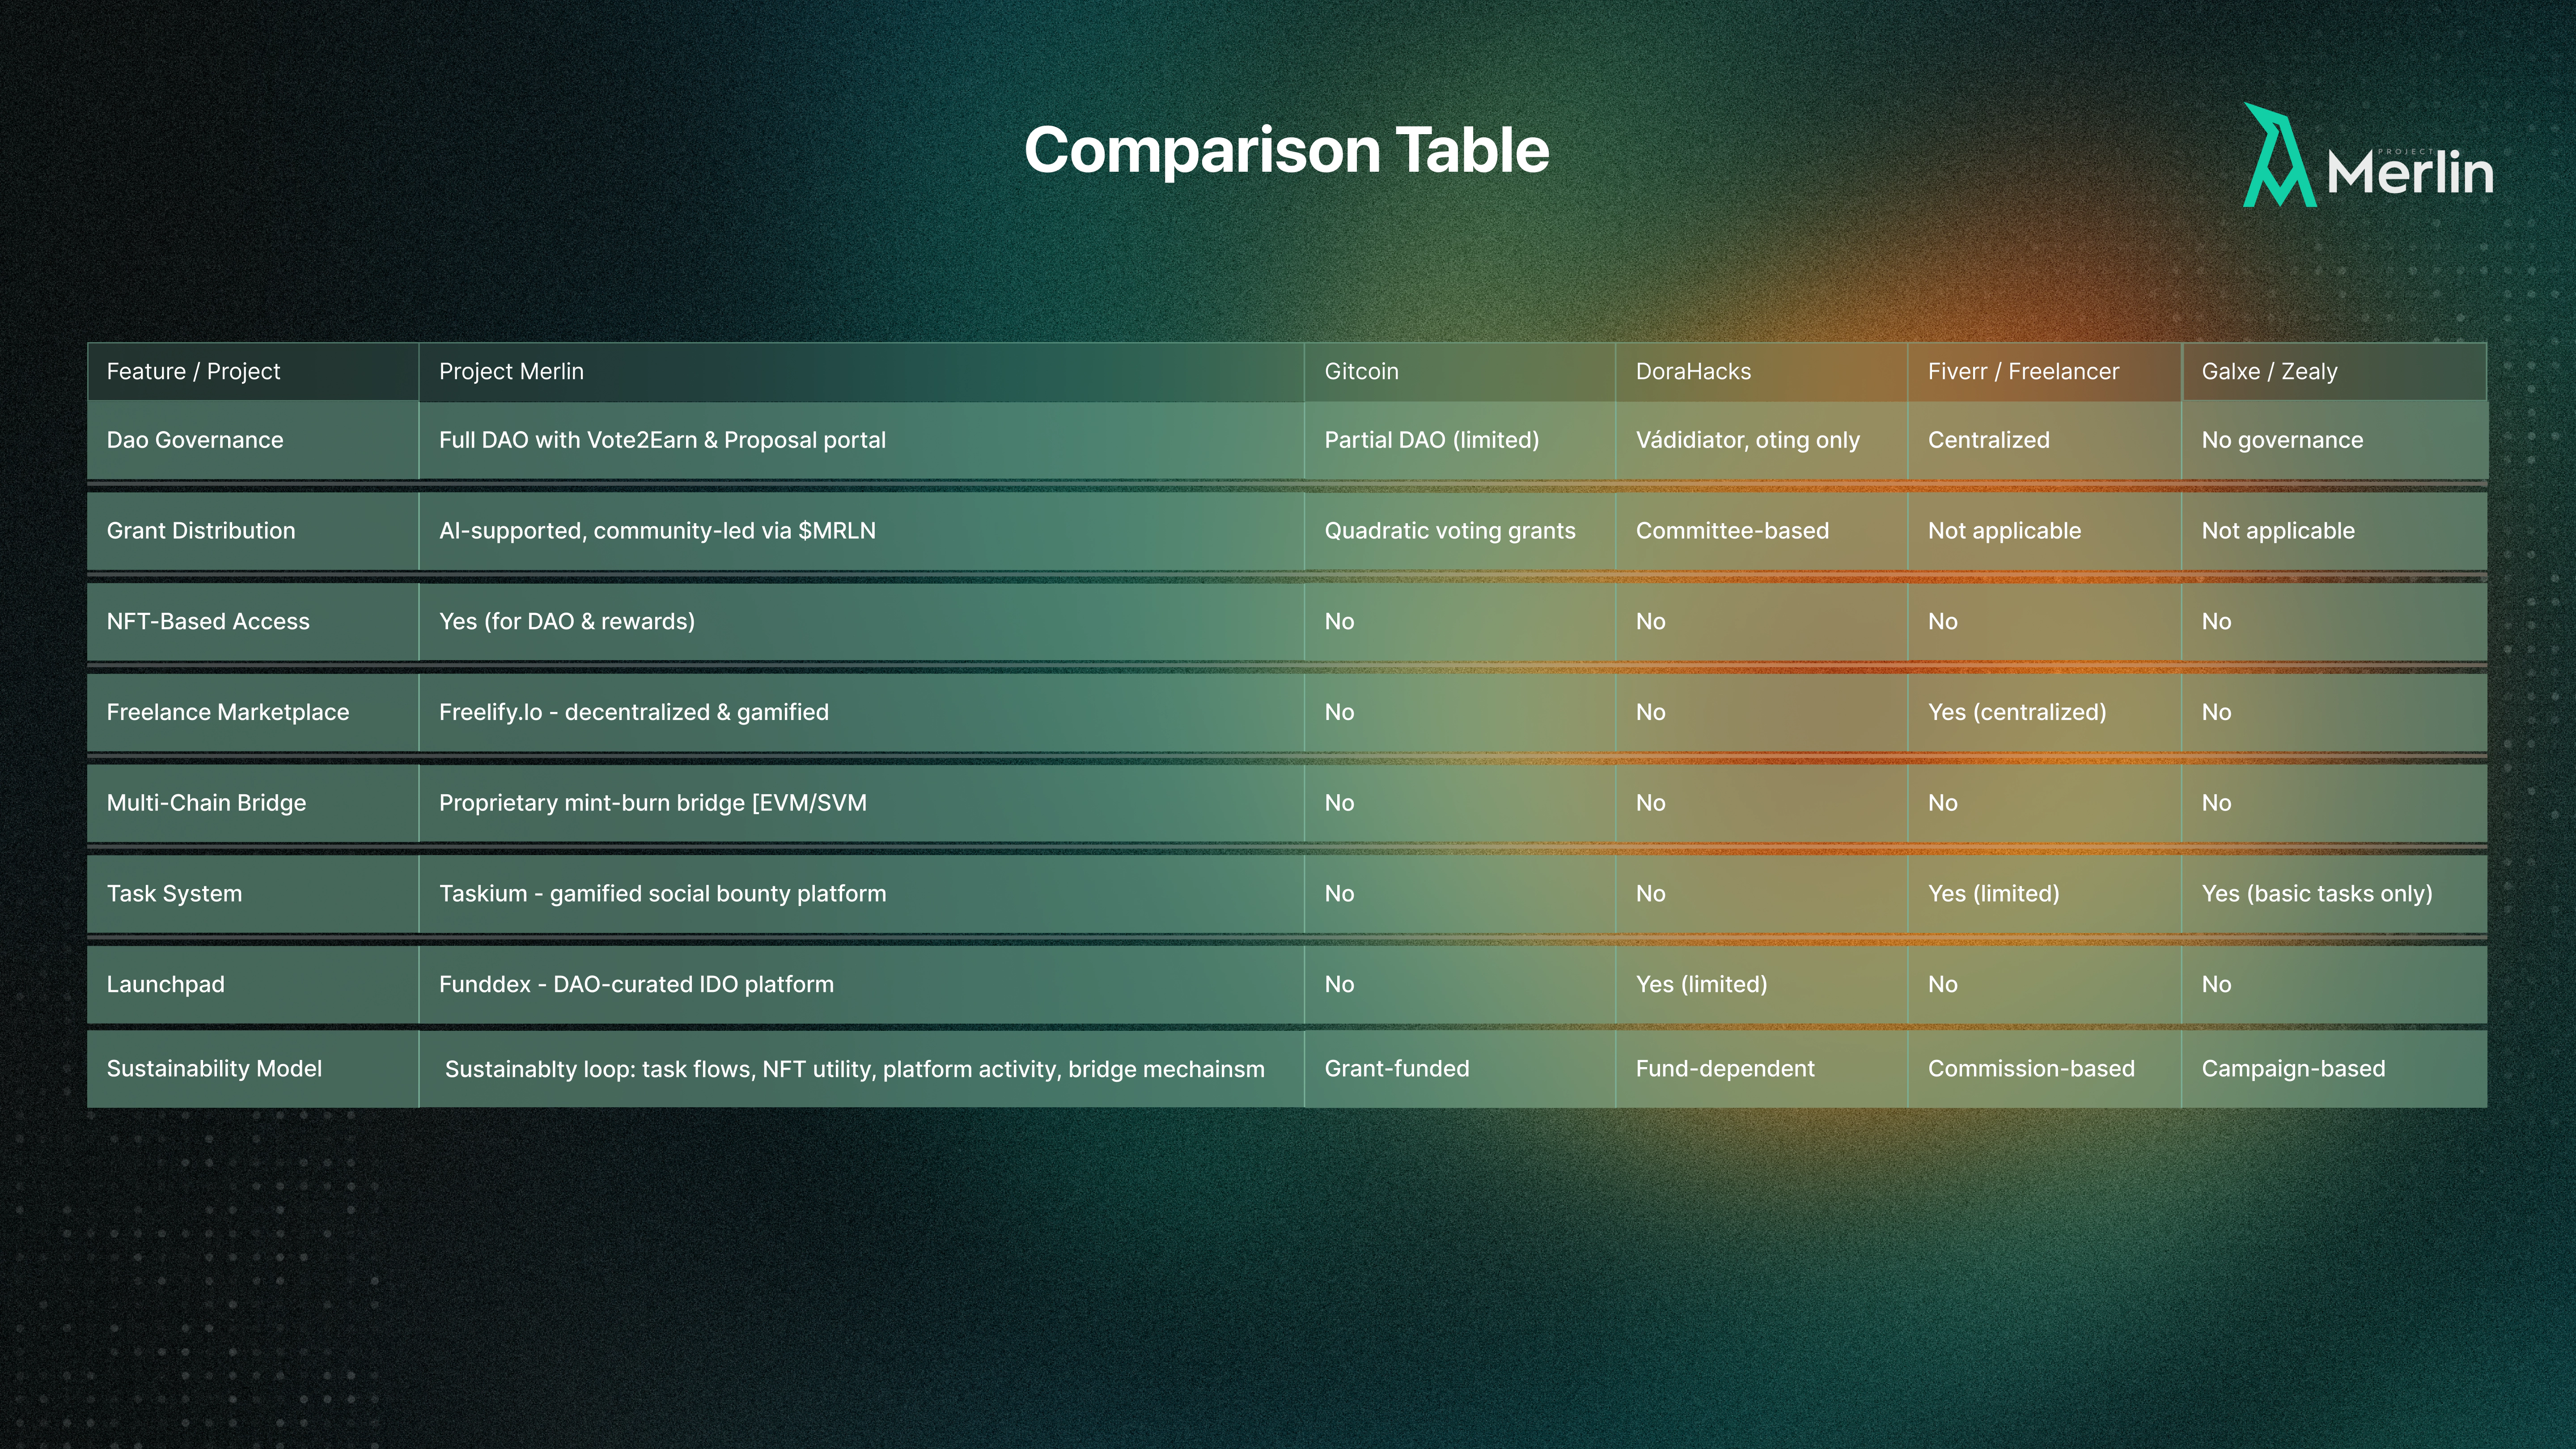This screenshot has height=1449, width=2576.
Task: Click the Sustainability Model row label
Action: (x=214, y=1069)
